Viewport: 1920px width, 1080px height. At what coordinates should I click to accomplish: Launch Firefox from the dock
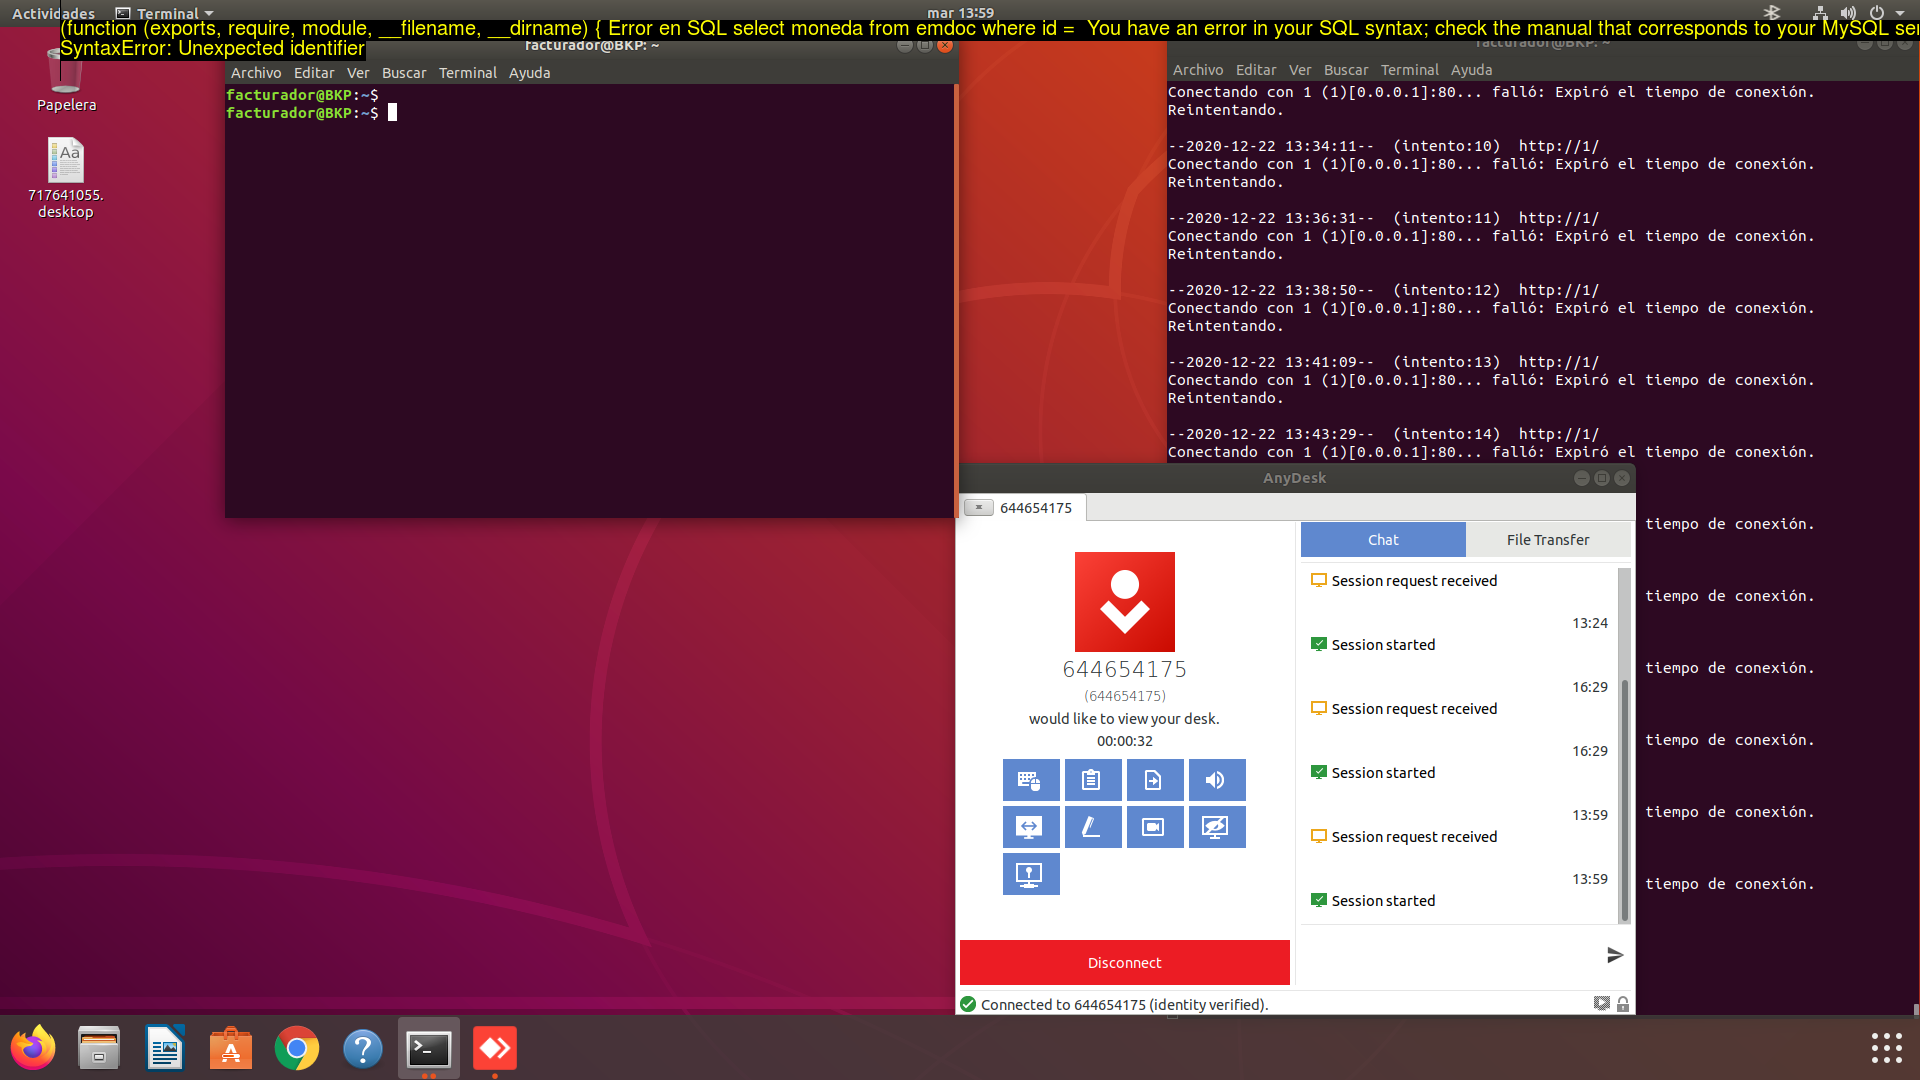tap(33, 1048)
